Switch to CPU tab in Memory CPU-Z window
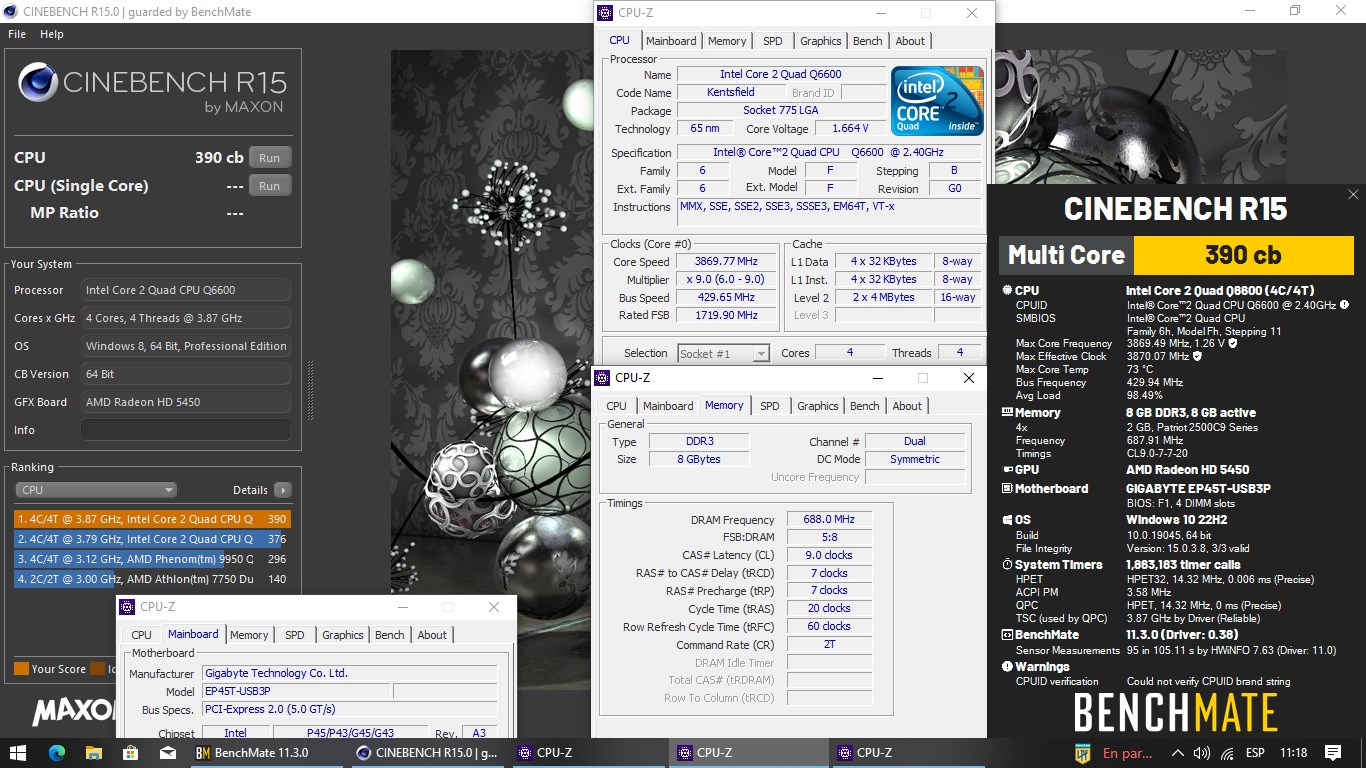1366x768 pixels. click(616, 406)
